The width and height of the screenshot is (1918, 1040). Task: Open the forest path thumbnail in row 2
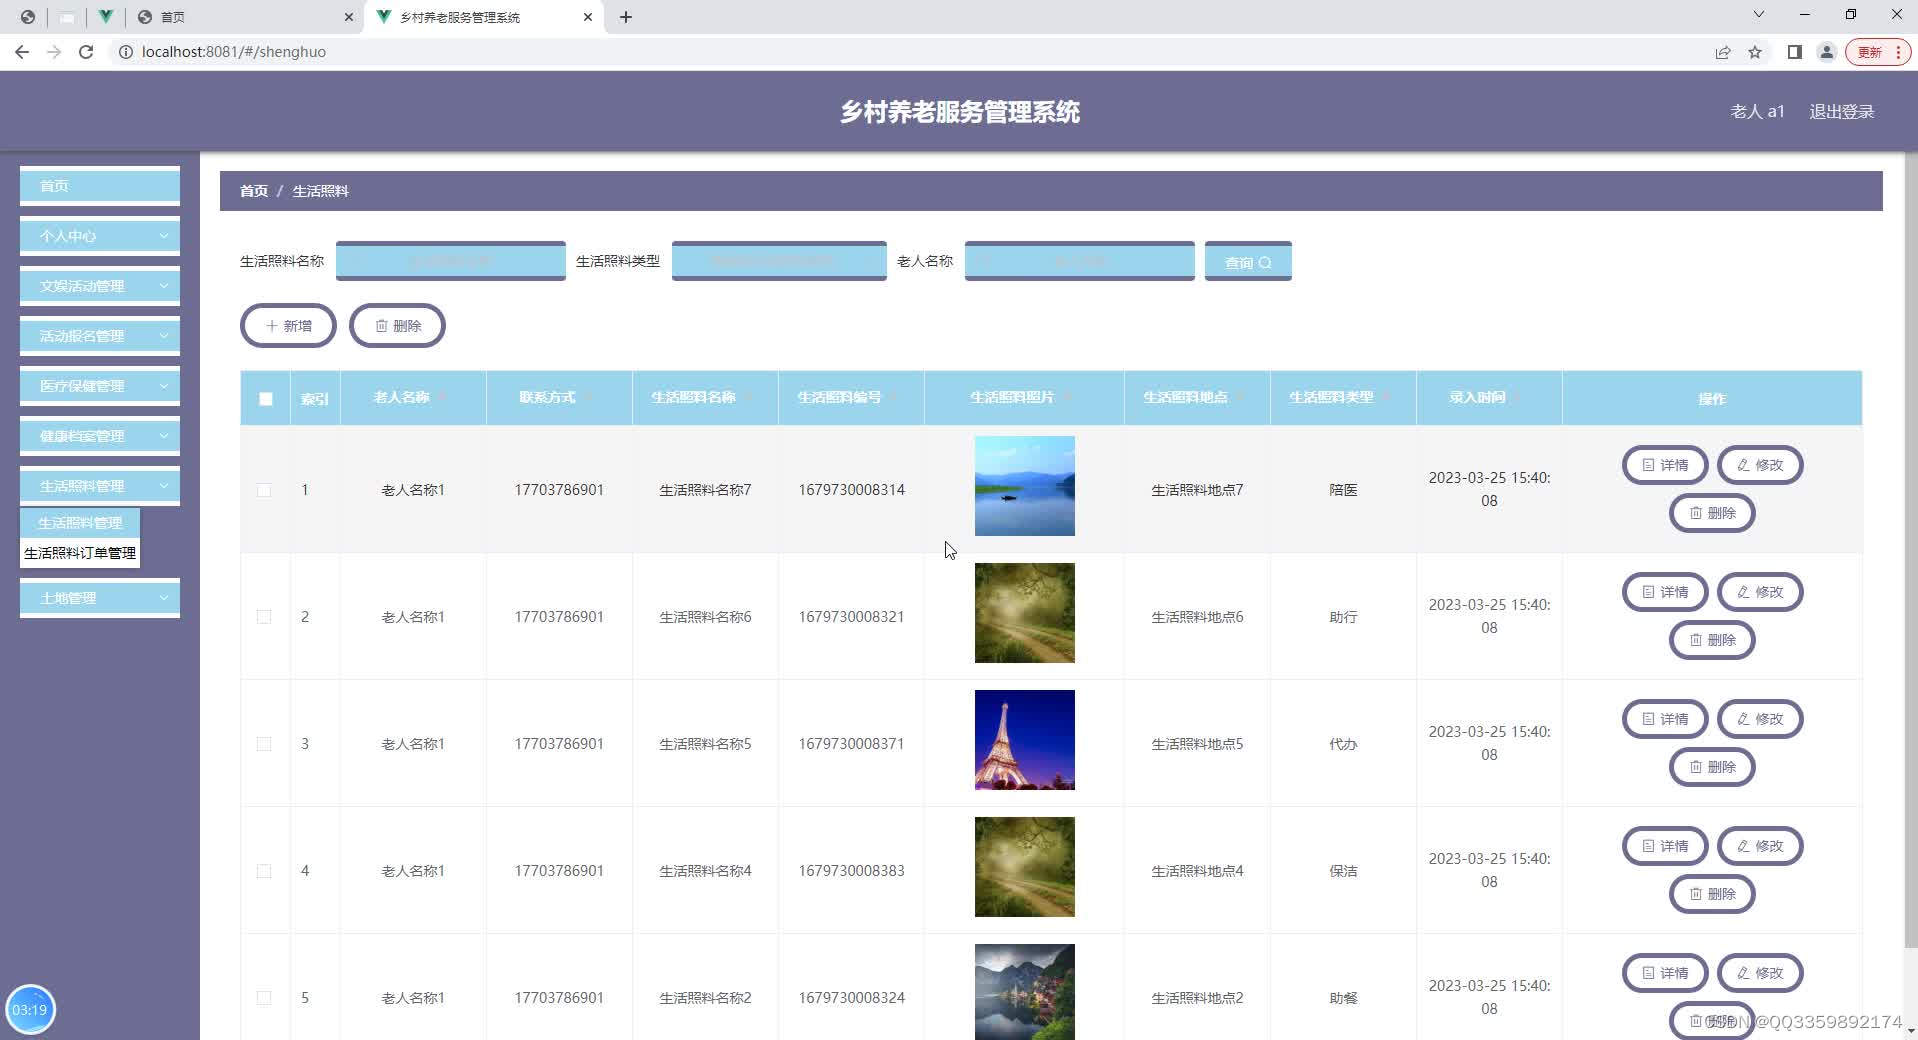[1025, 613]
